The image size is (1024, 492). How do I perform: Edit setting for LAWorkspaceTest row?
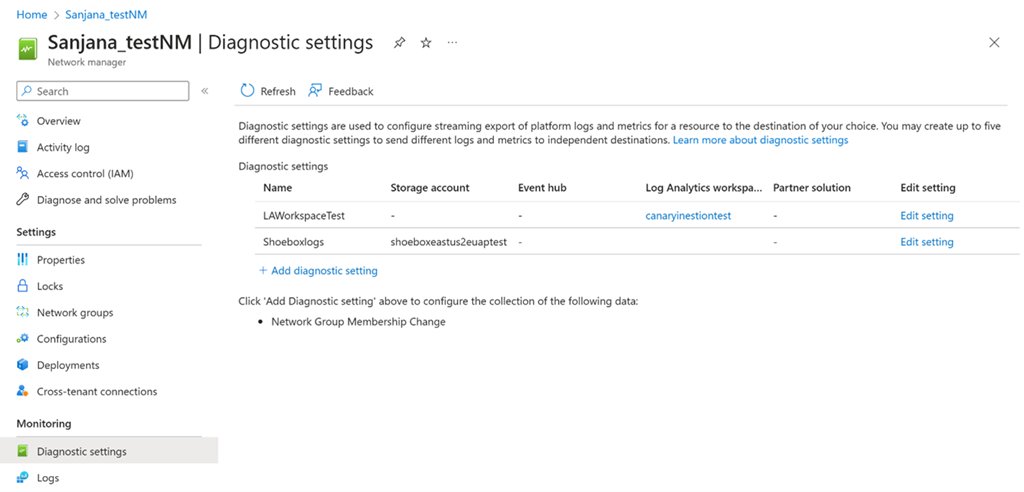927,216
